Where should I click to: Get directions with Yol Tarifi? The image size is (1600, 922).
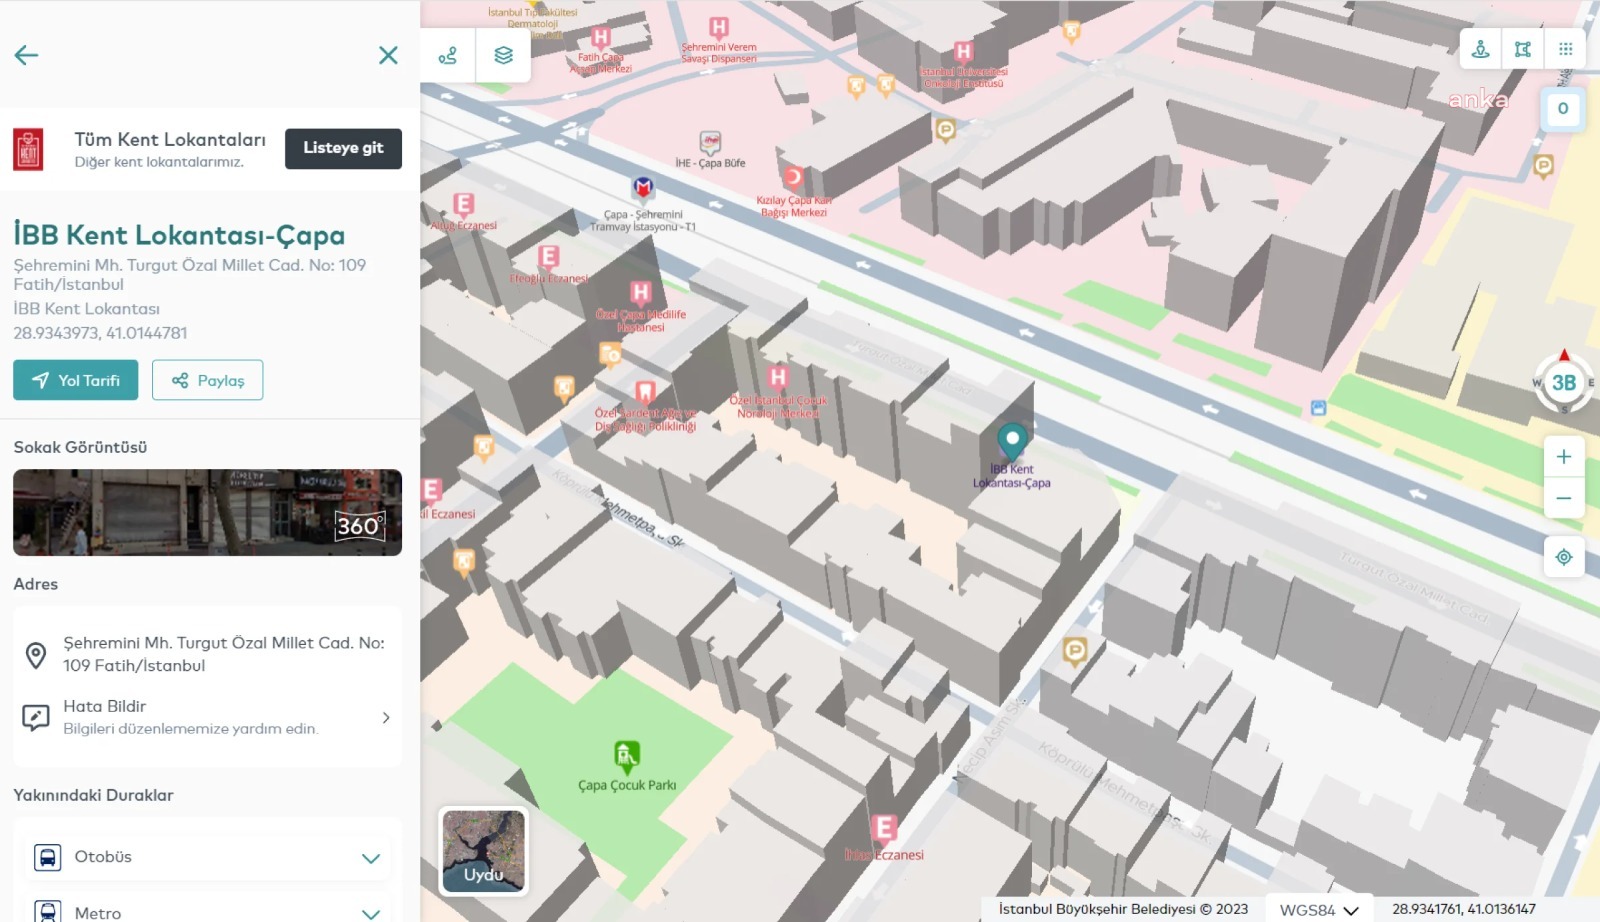click(76, 380)
